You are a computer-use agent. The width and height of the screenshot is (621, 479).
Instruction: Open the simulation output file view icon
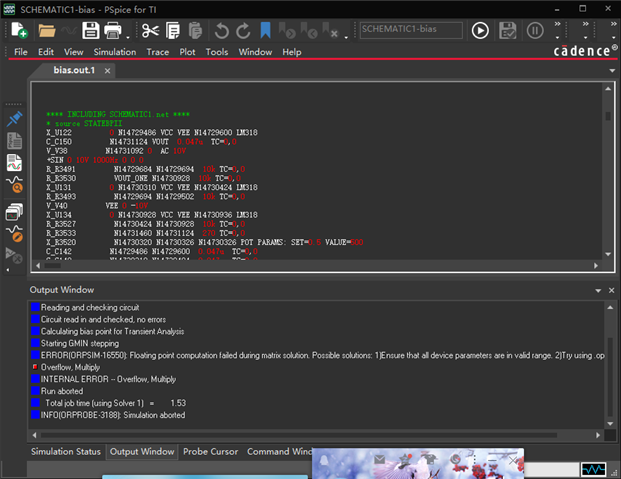click(14, 141)
